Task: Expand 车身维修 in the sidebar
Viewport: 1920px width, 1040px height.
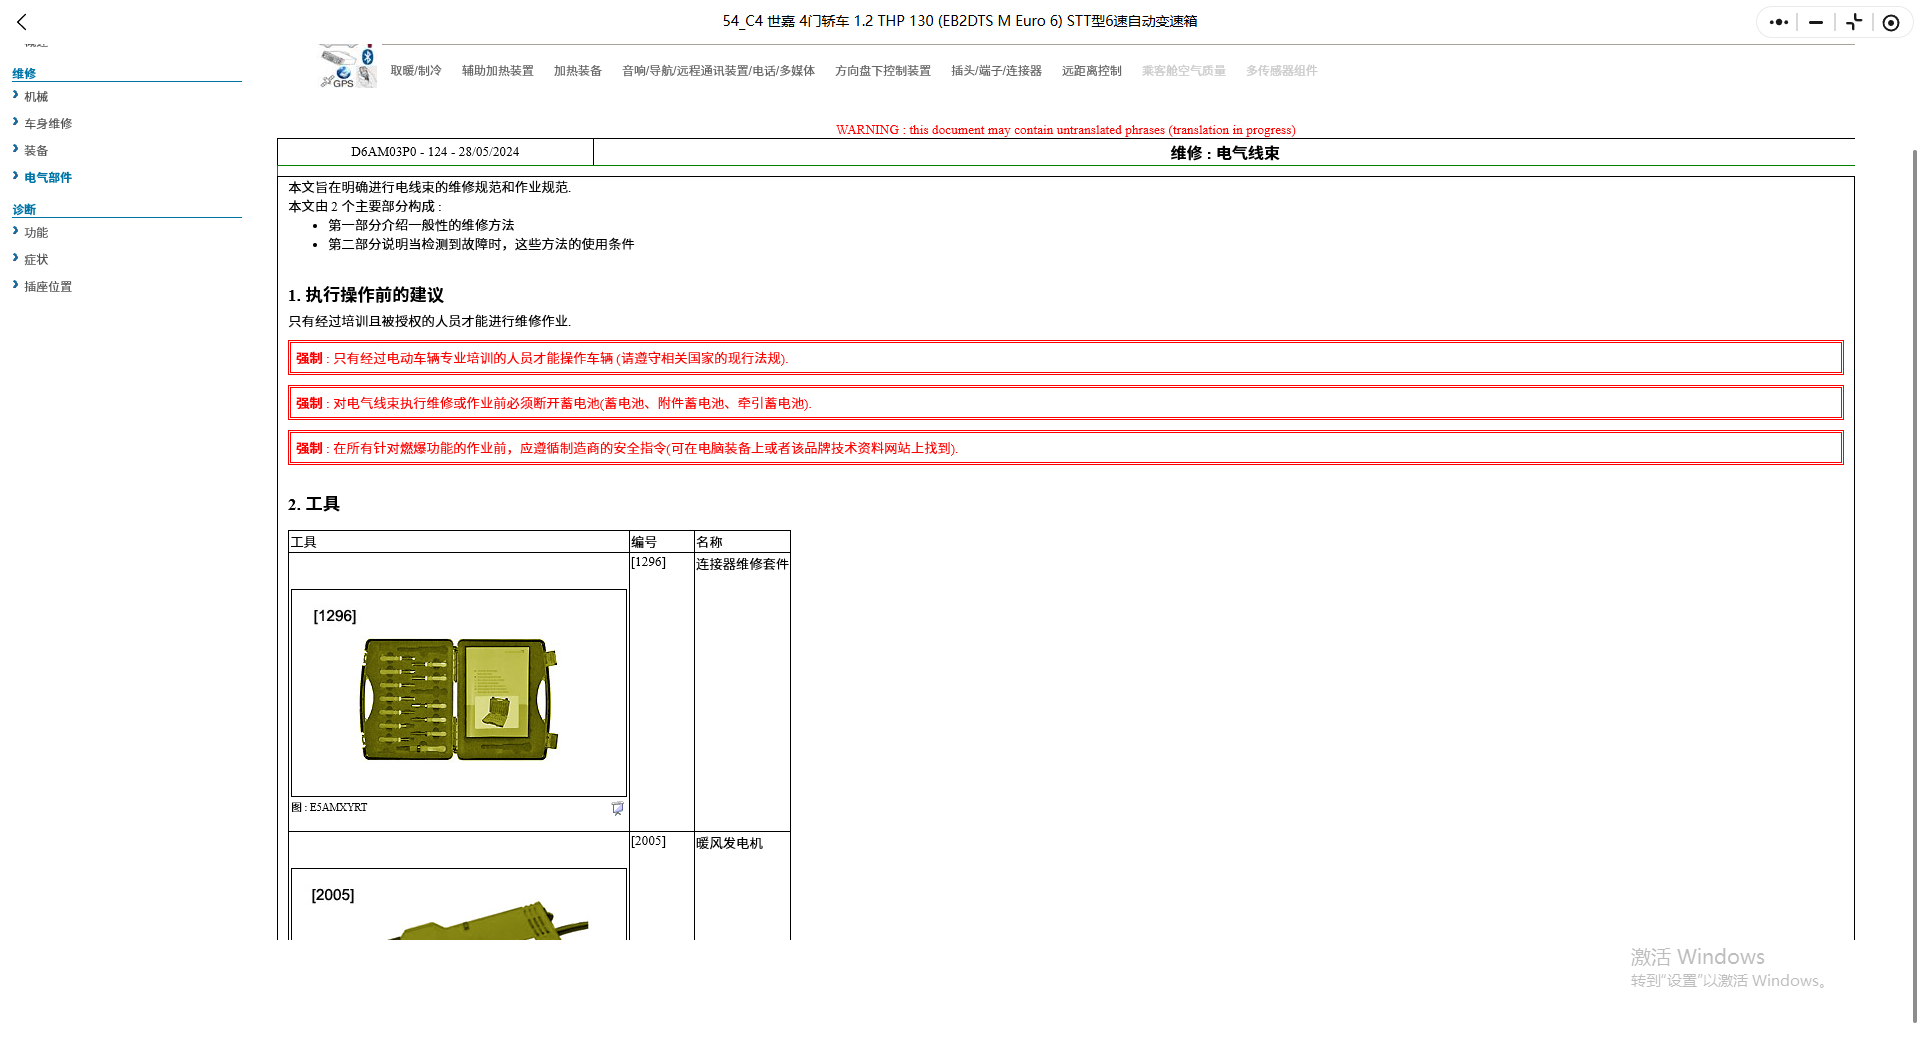Action: coord(48,124)
